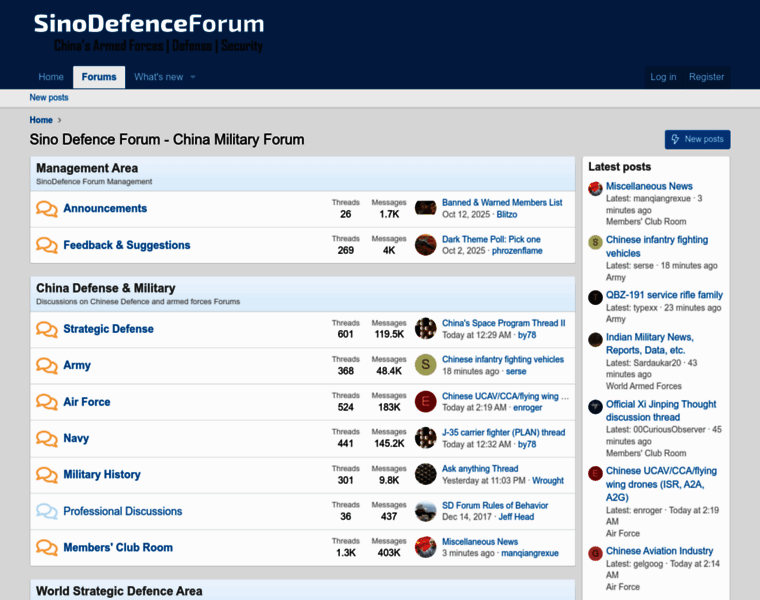
Task: Open China's Space Program Thread II
Action: click(x=504, y=323)
